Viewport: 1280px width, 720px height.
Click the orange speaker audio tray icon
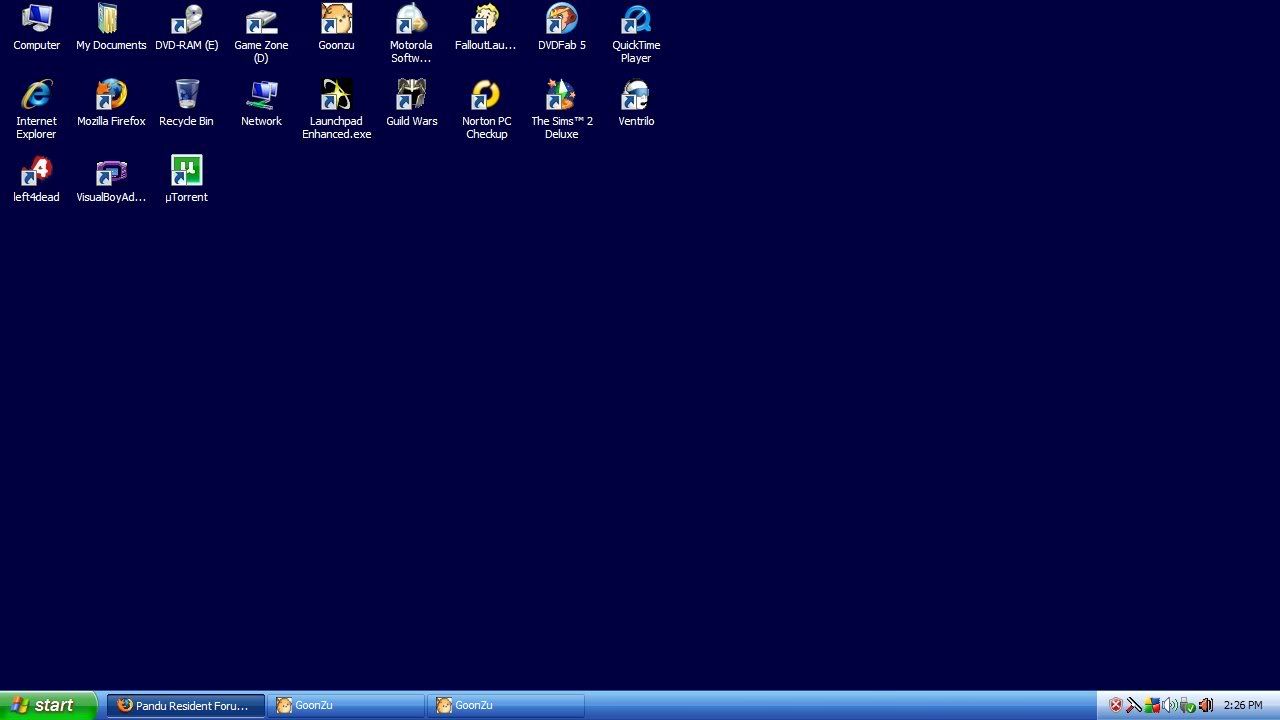[1205, 705]
